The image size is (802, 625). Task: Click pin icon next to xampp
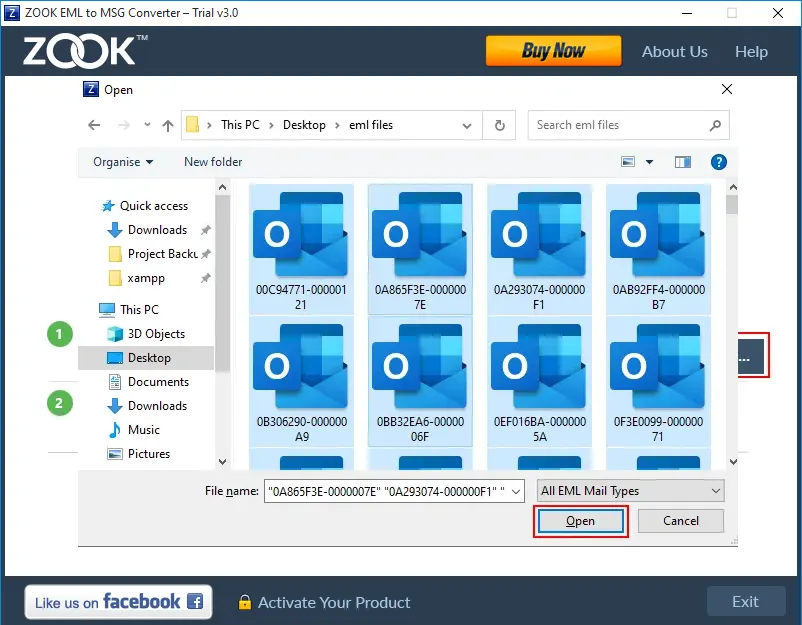(205, 278)
